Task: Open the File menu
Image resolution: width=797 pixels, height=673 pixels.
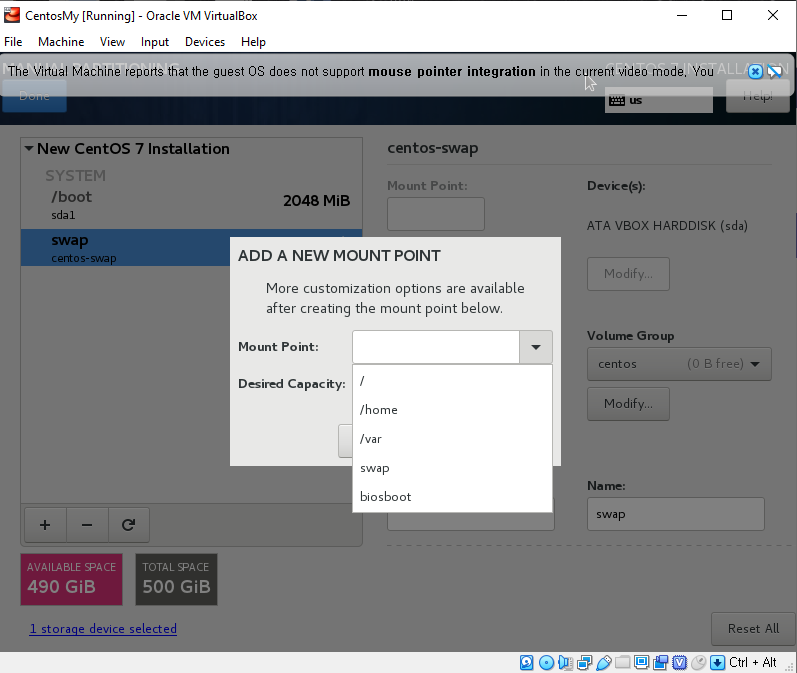Action: [13, 42]
